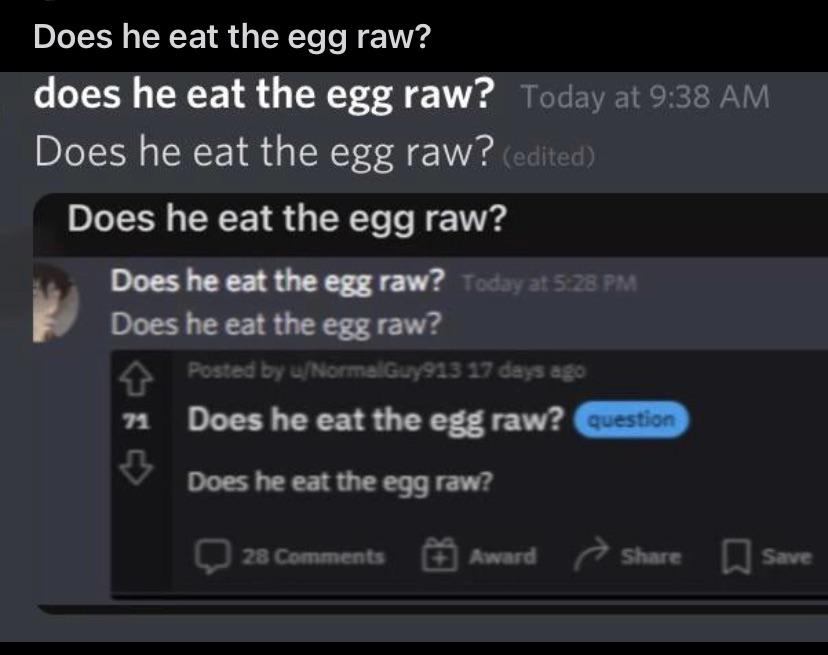
Task: Click the Share text label
Action: click(649, 556)
